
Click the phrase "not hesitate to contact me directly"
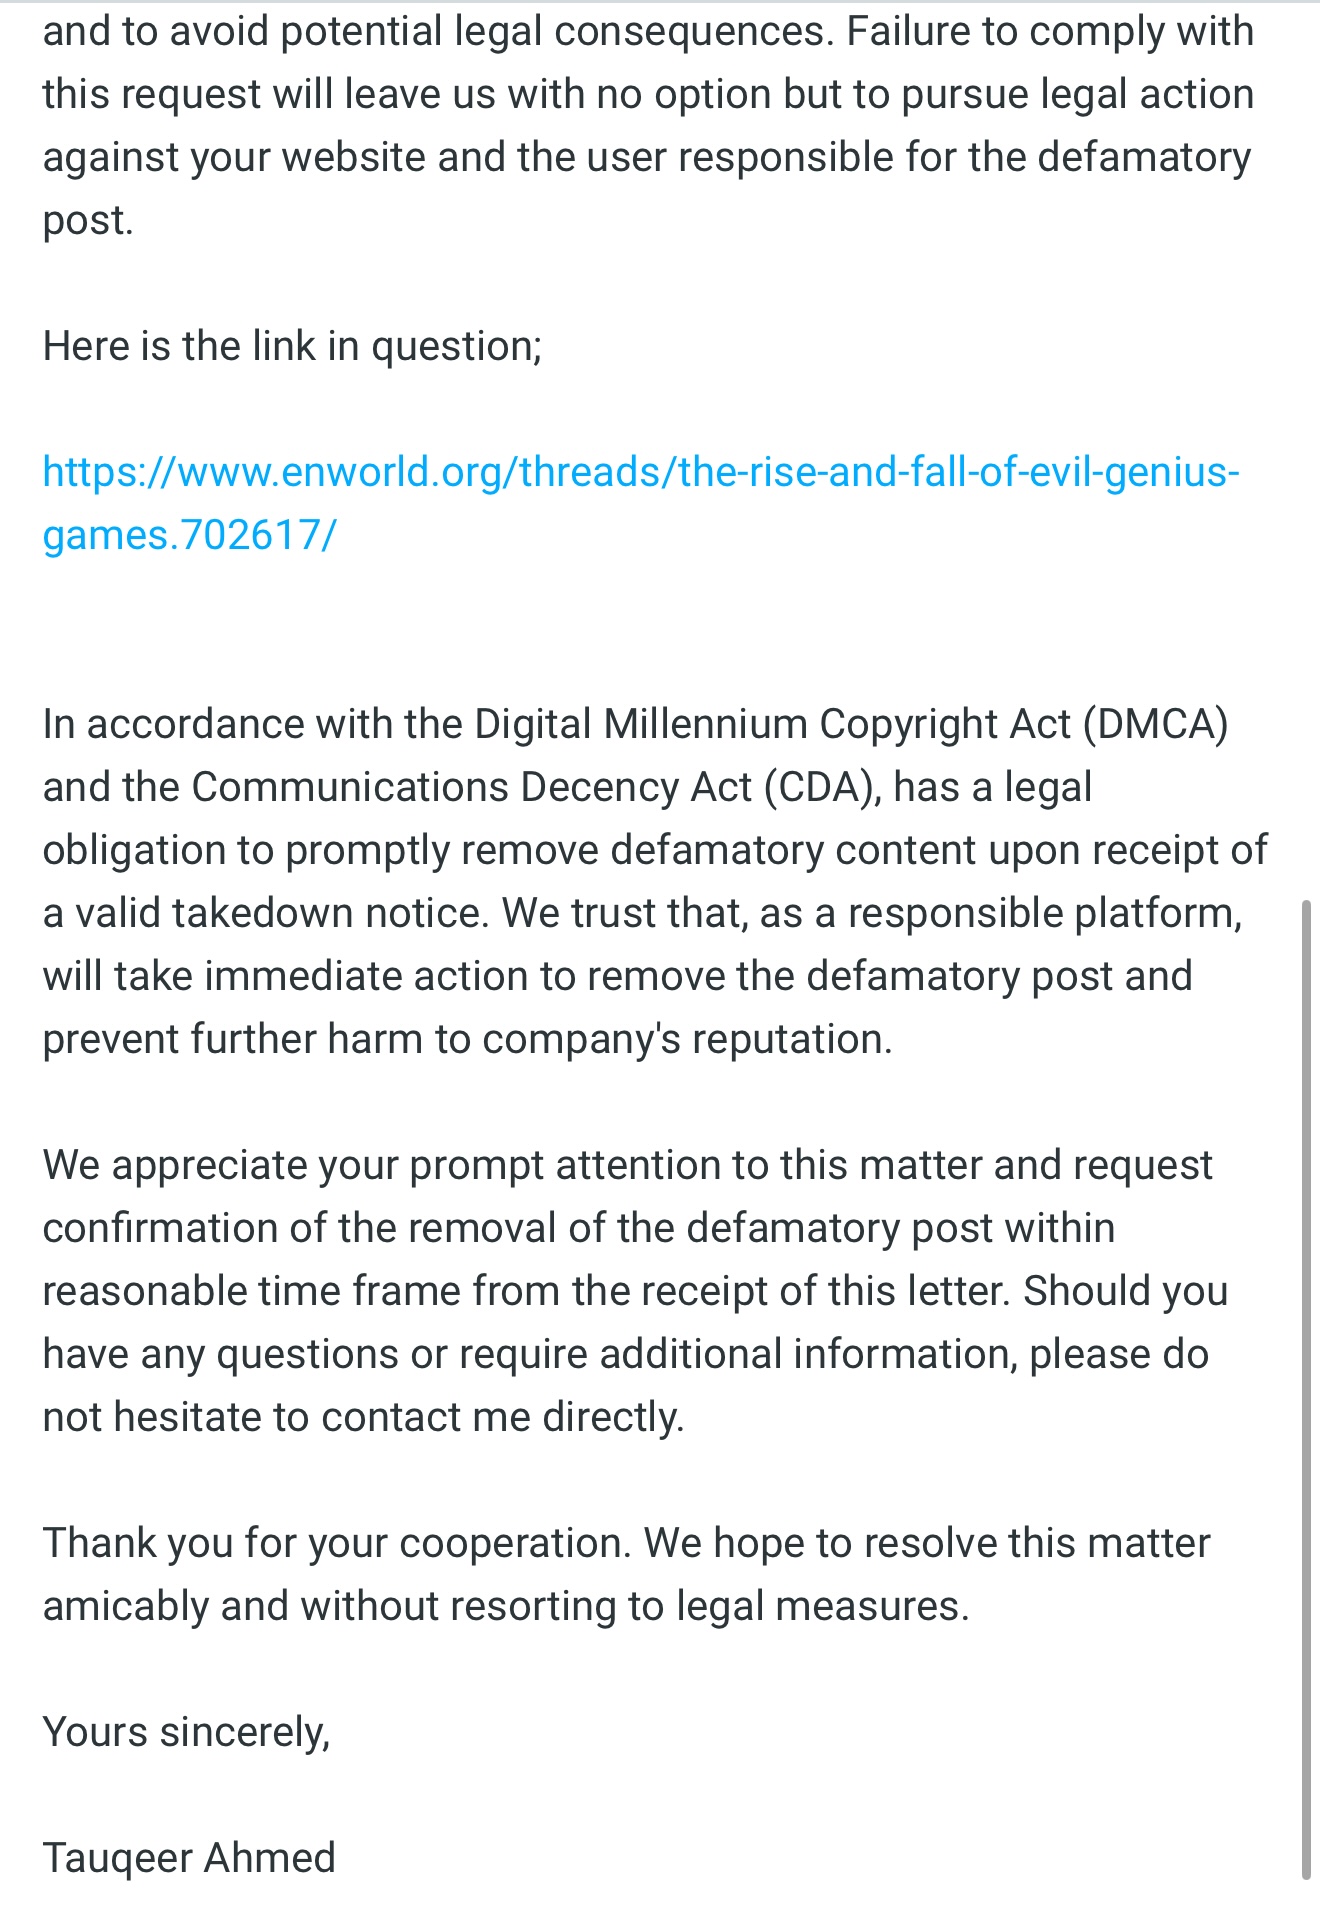[362, 1418]
